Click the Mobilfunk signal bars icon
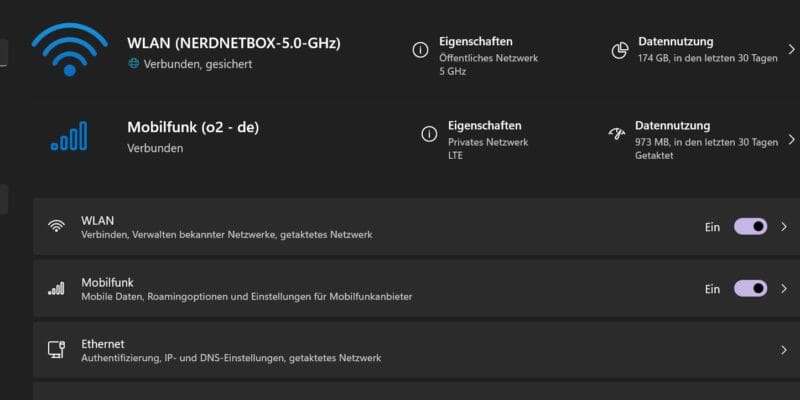Image resolution: width=800 pixels, height=400 pixels. 69,136
